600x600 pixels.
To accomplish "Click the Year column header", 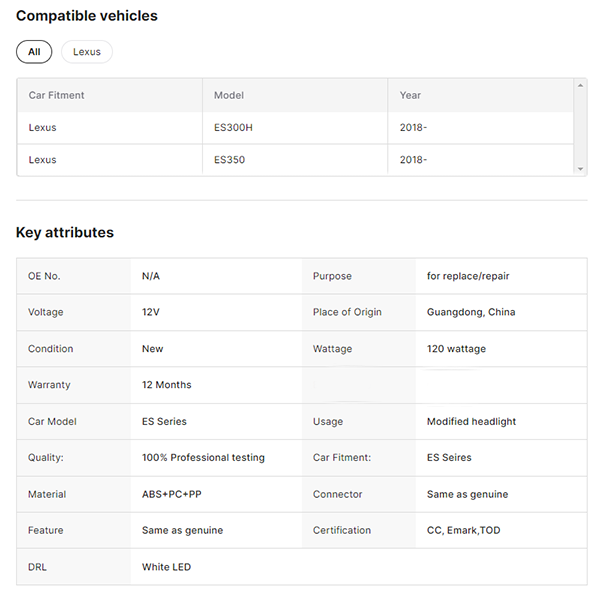I will coord(410,95).
